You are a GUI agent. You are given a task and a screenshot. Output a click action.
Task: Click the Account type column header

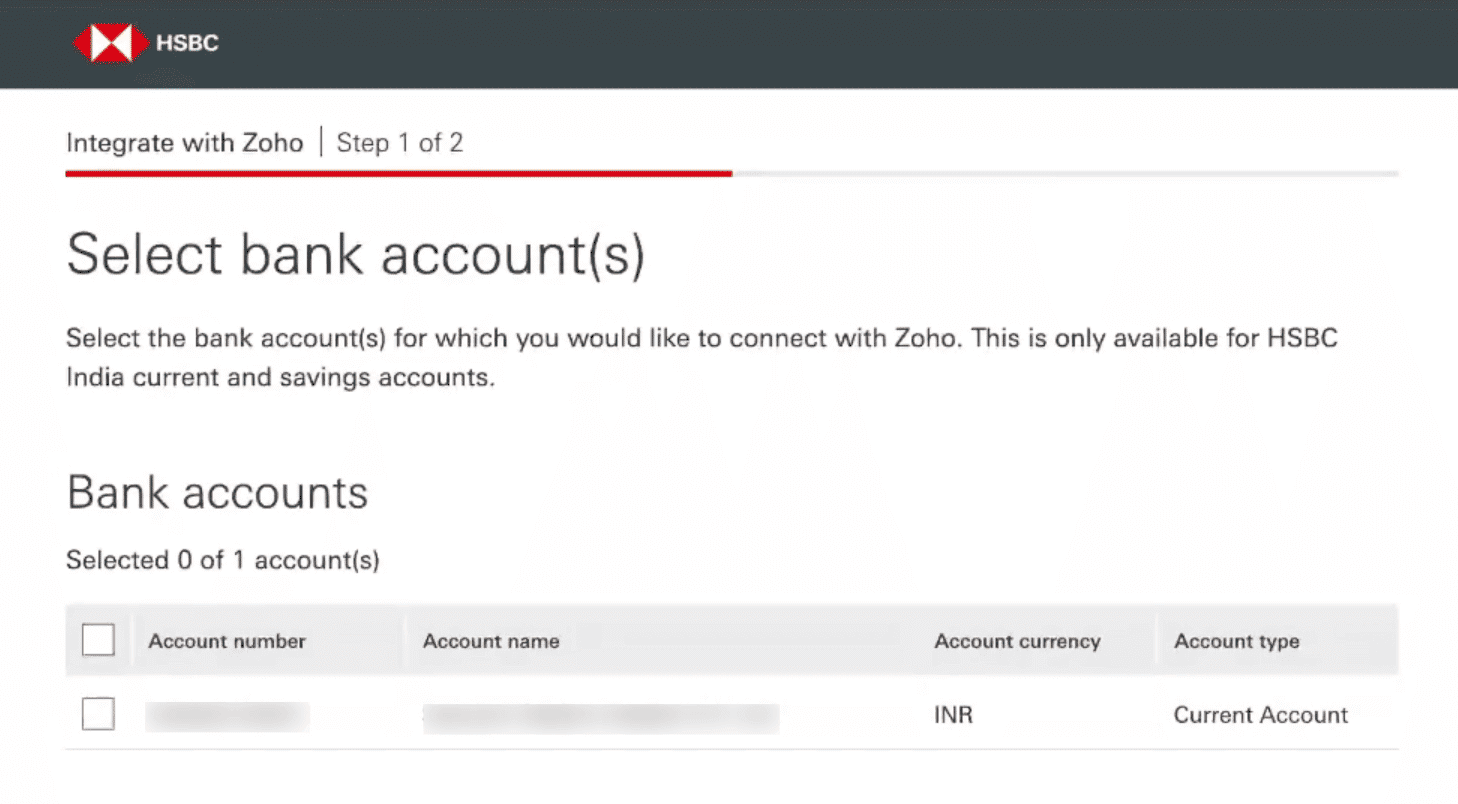click(x=1236, y=641)
